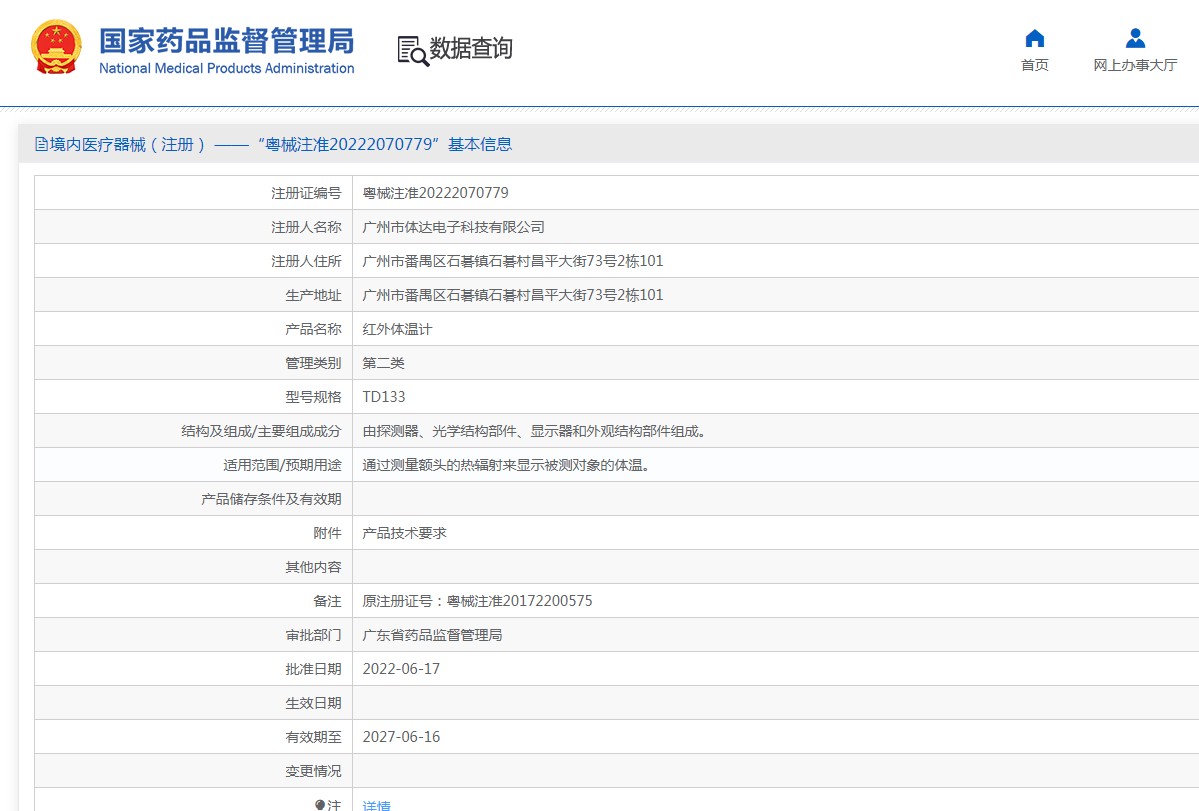This screenshot has height=811, width=1199.
Task: Click the 产品名称 row label
Action: pos(313,329)
